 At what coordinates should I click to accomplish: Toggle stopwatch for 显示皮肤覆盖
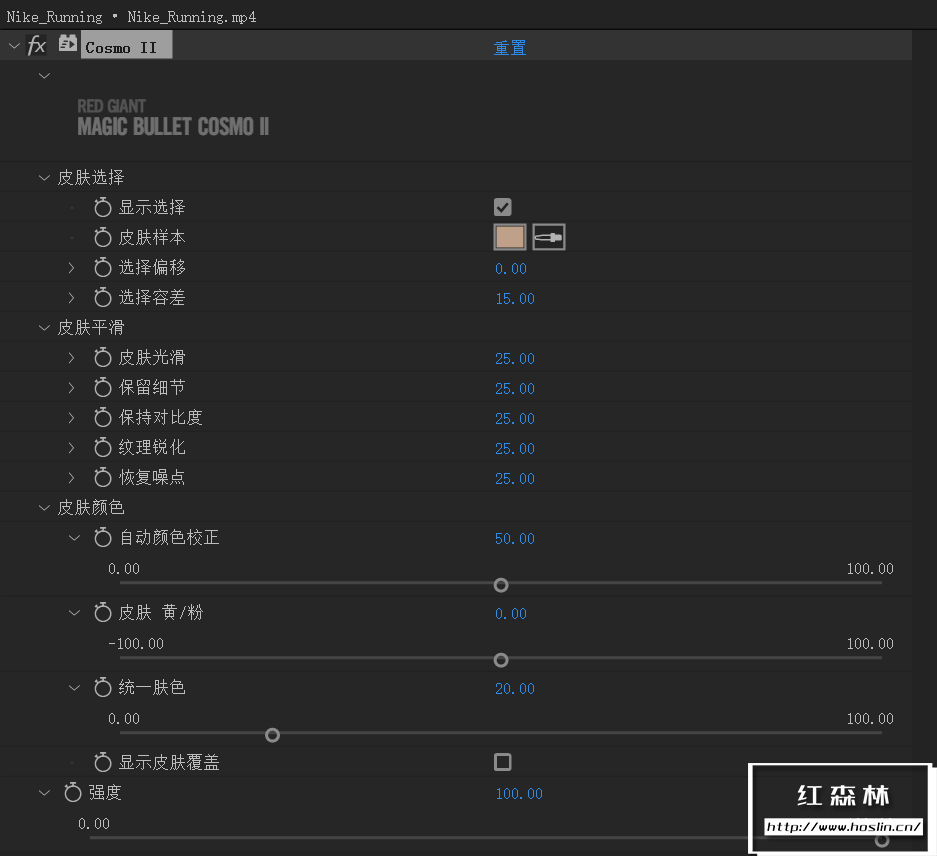pos(103,762)
